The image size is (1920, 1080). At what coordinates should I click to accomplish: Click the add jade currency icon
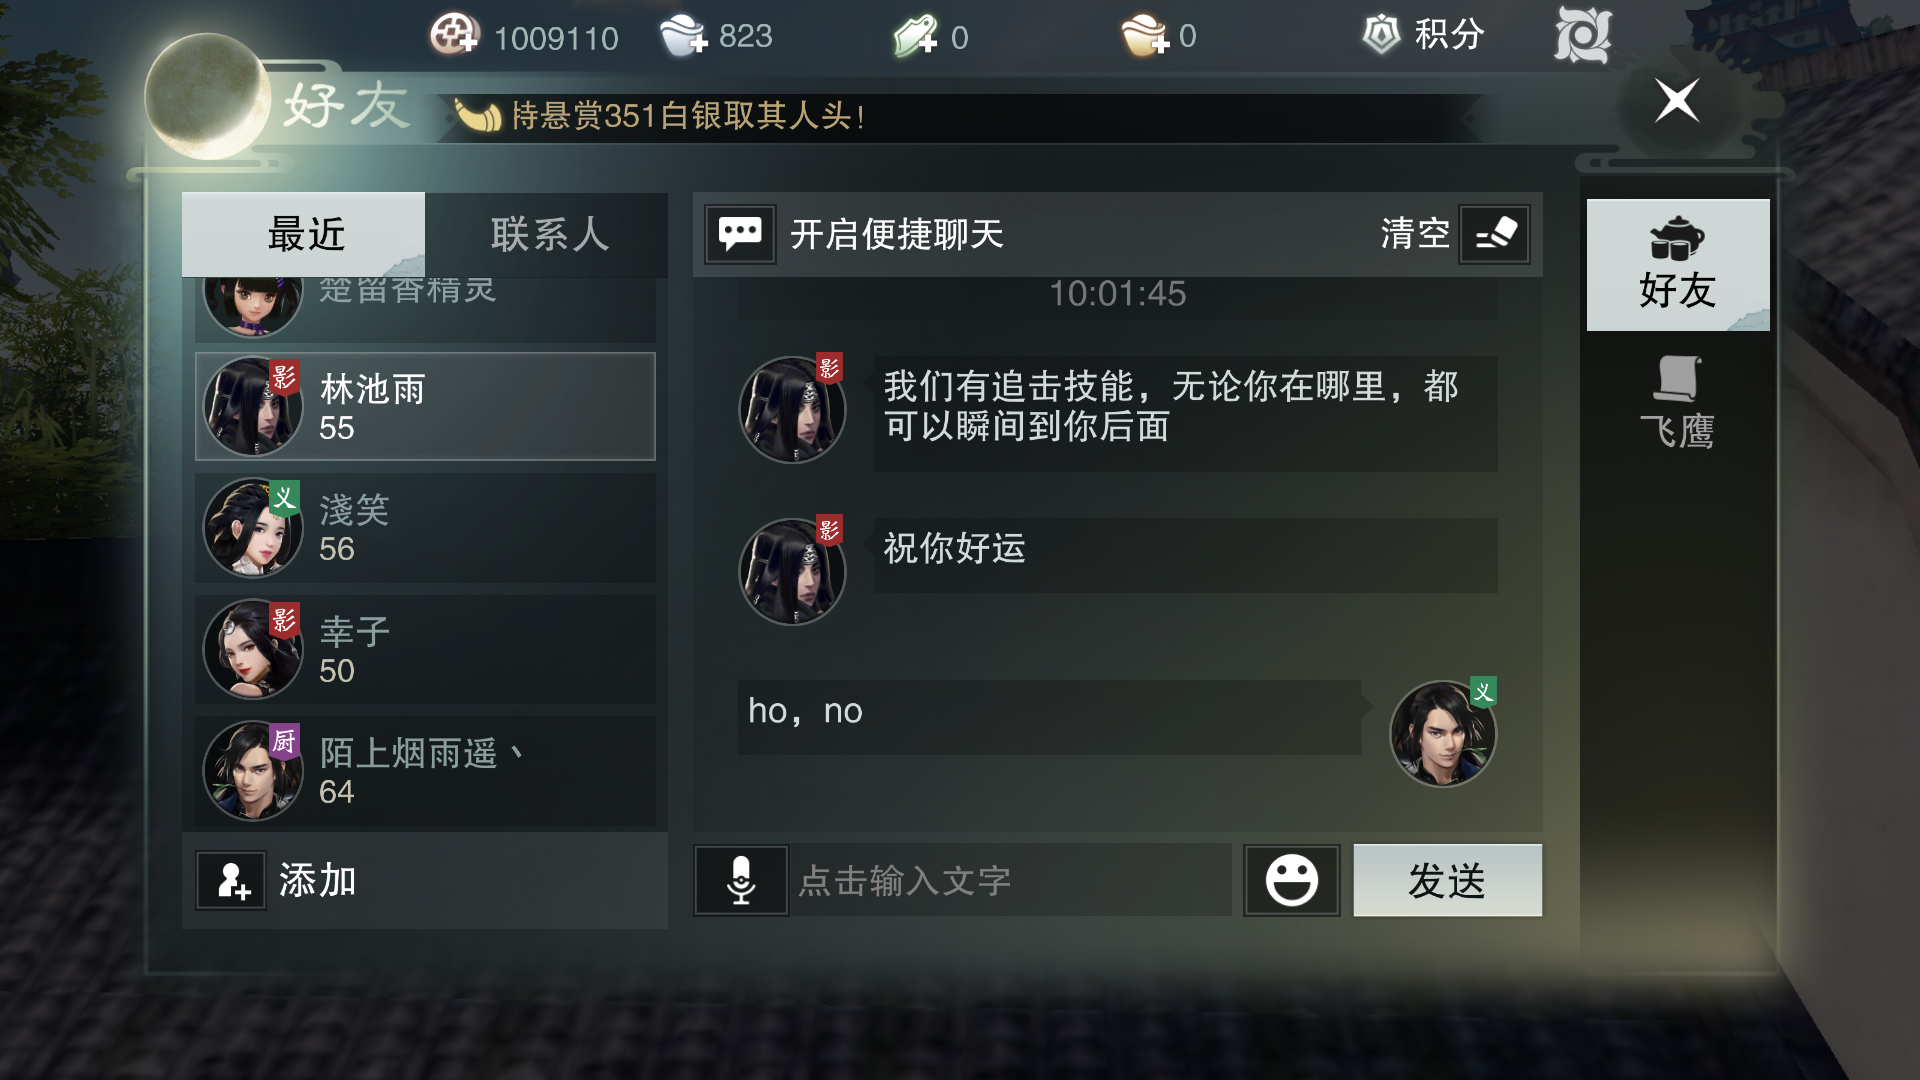(x=916, y=36)
